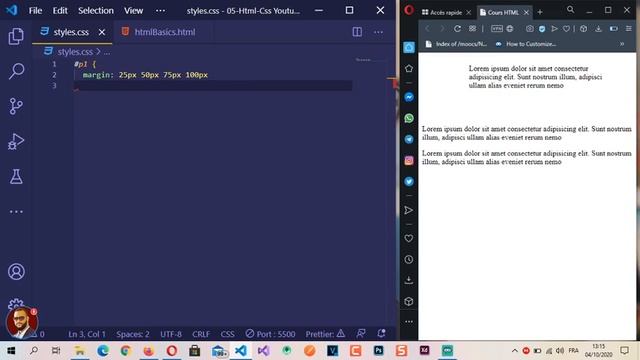Open the Windows Action Center

coord(624,350)
